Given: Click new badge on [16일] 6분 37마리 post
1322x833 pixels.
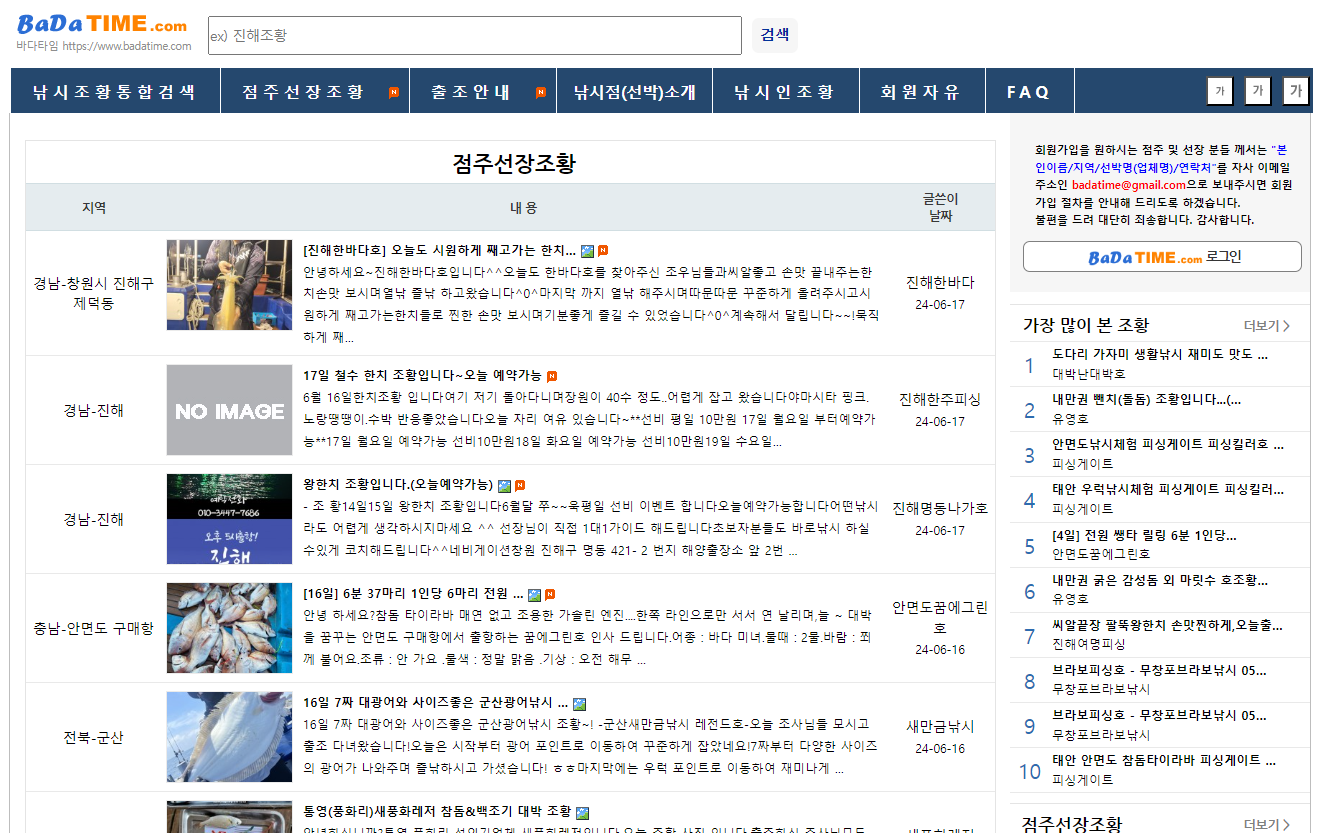Looking at the screenshot, I should click(x=550, y=595).
